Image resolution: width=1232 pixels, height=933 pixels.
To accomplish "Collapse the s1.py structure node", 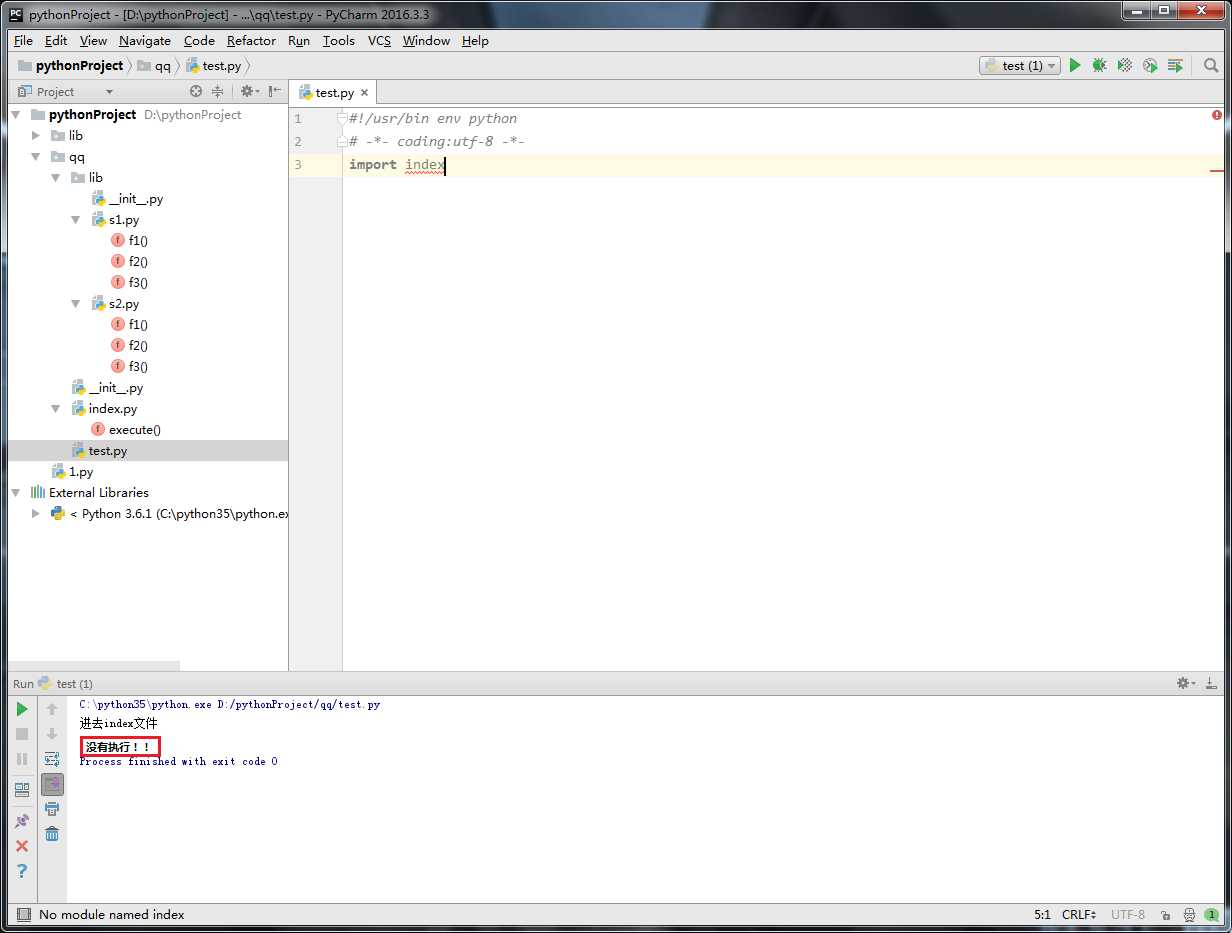I will pyautogui.click(x=76, y=220).
